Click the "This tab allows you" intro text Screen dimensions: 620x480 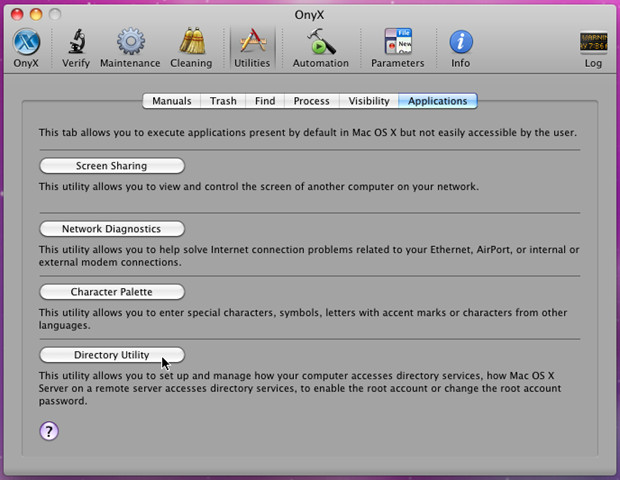308,132
